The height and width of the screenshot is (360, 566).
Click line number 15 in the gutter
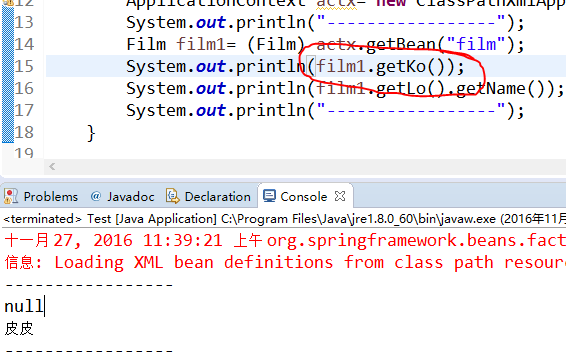(x=24, y=66)
